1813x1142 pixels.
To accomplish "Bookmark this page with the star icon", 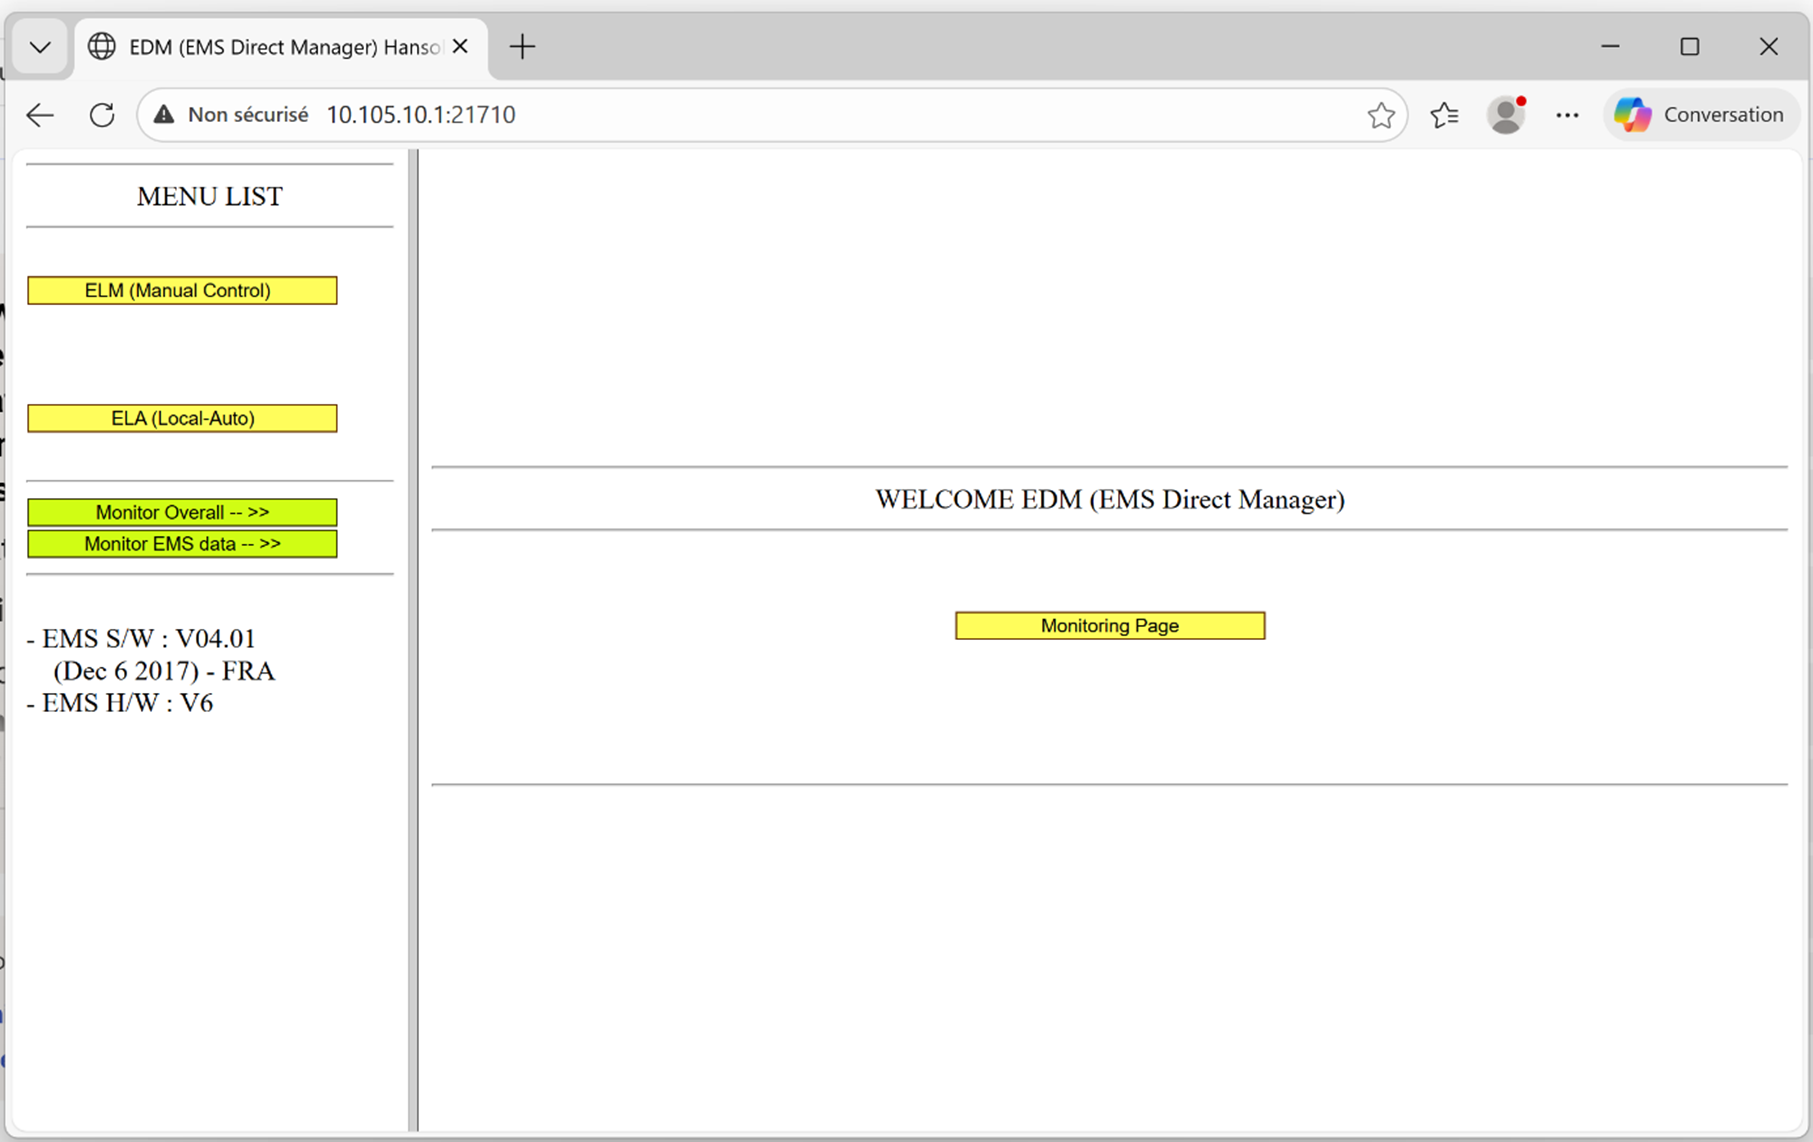I will (x=1380, y=115).
